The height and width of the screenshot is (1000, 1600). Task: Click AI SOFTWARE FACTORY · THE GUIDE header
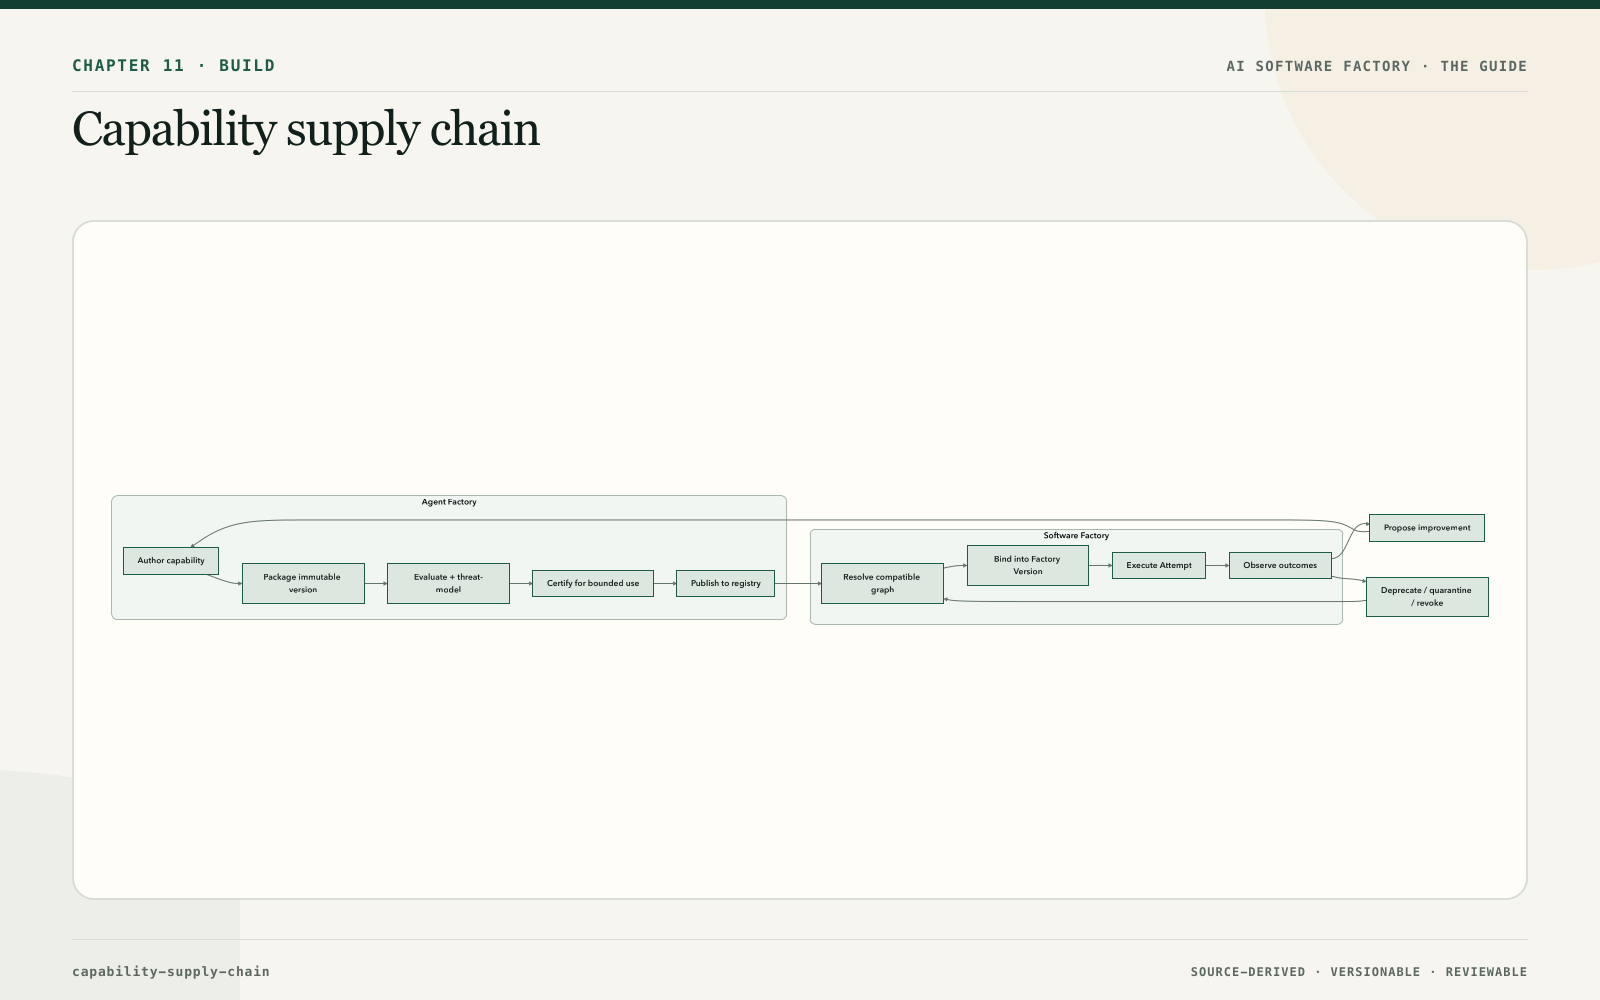tap(1377, 66)
